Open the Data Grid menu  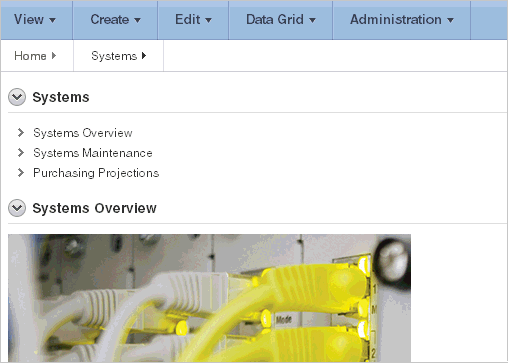click(281, 20)
